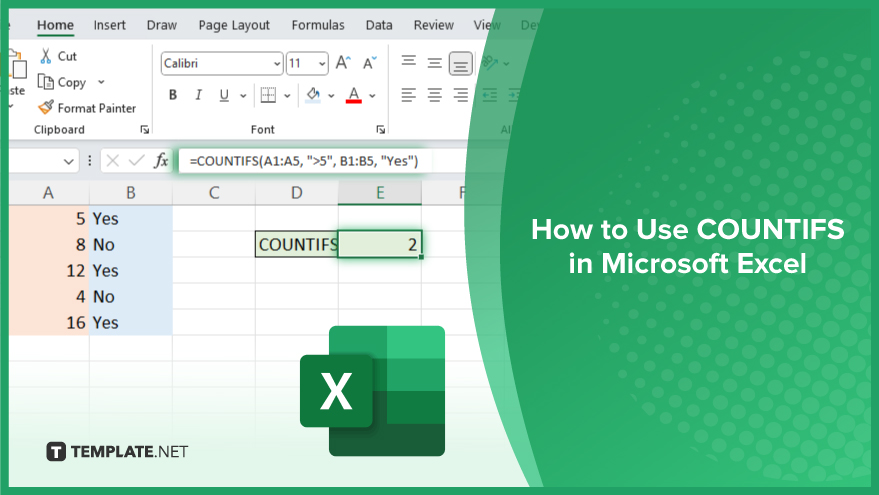Screen dimensions: 879x495
Task: Click the Format Painter label
Action: tap(97, 108)
